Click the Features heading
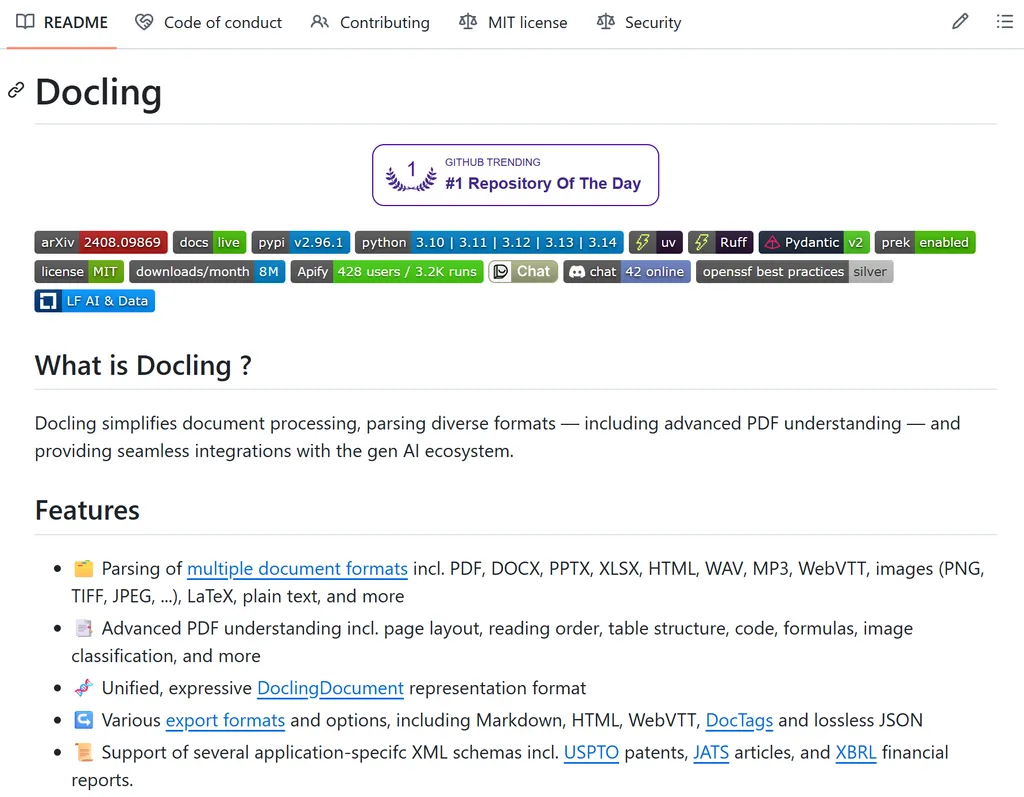 click(88, 510)
